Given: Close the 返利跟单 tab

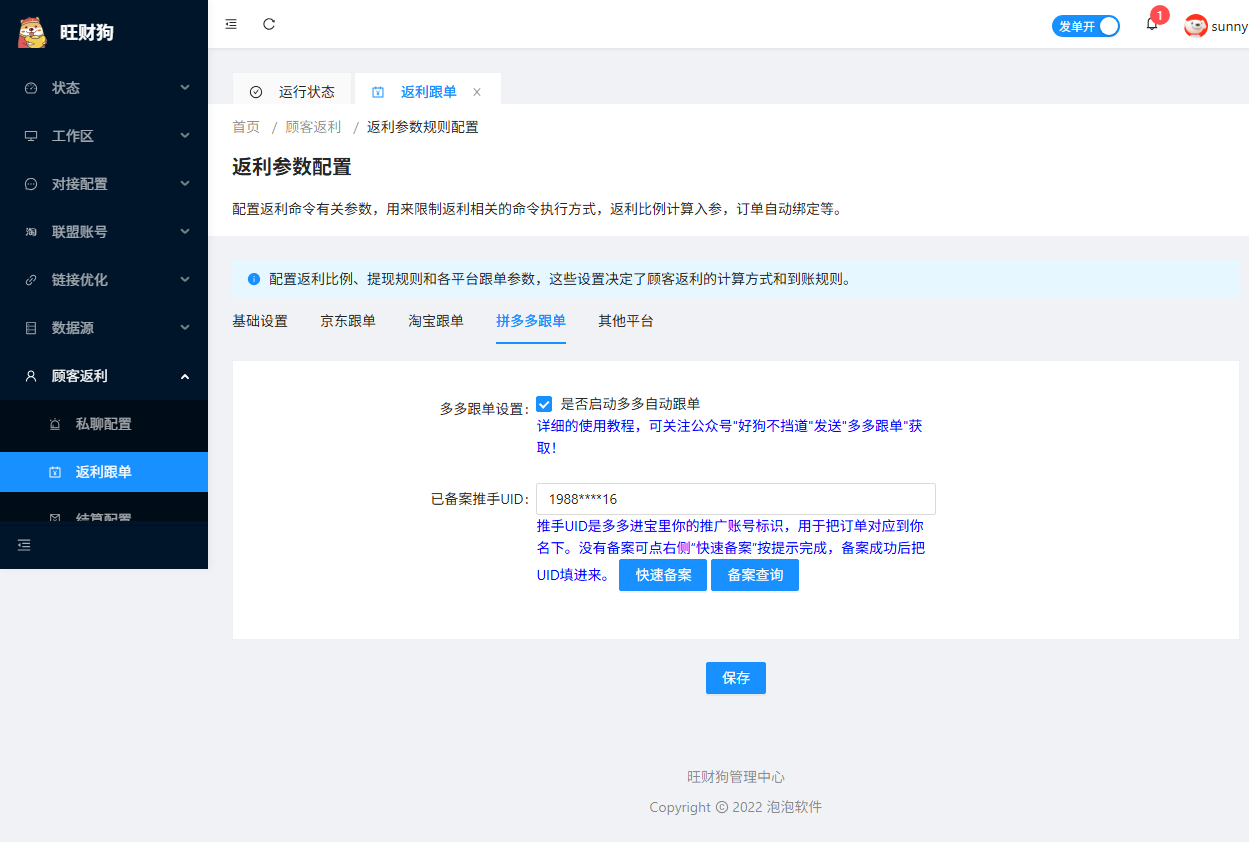Looking at the screenshot, I should pos(477,92).
